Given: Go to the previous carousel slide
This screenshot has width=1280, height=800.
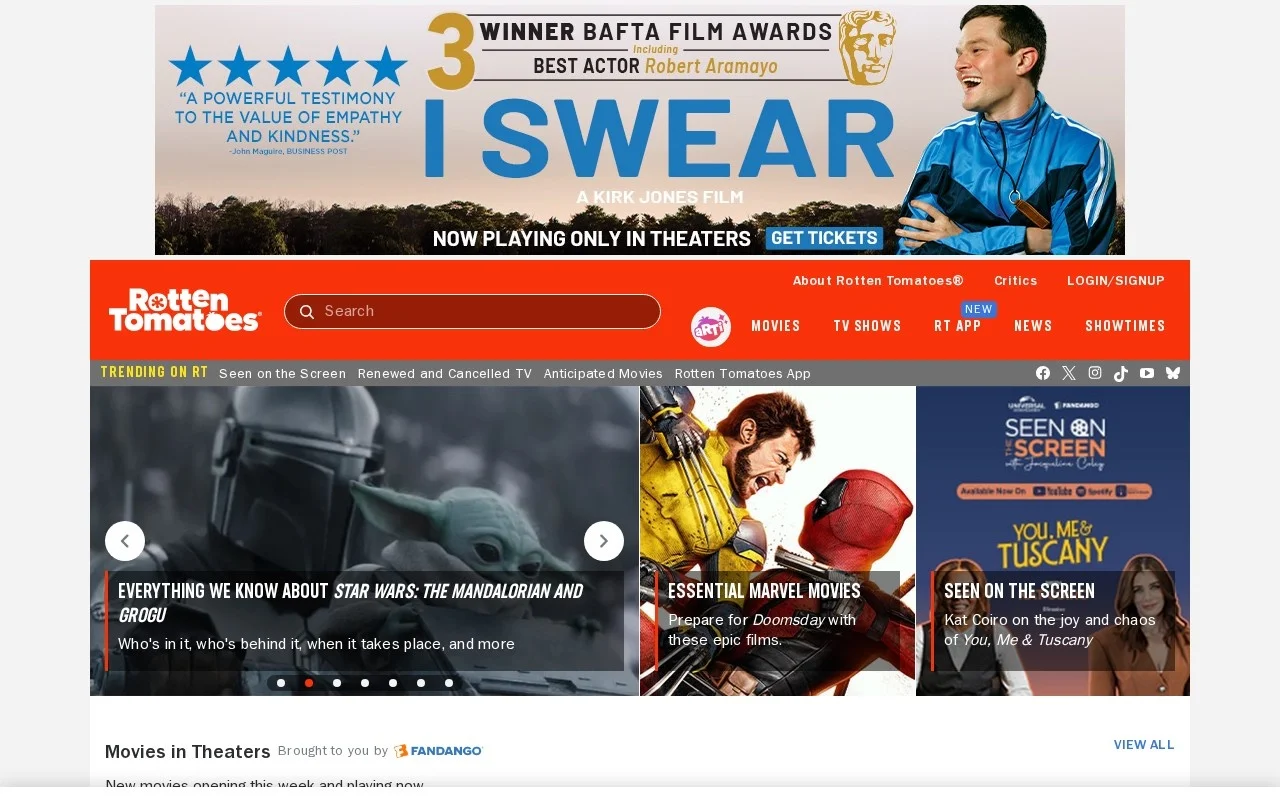Looking at the screenshot, I should point(125,541).
